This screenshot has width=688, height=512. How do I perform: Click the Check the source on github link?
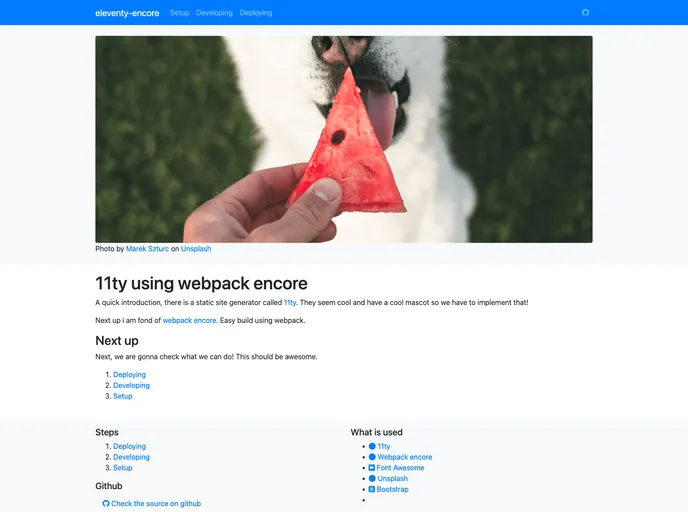(156, 504)
